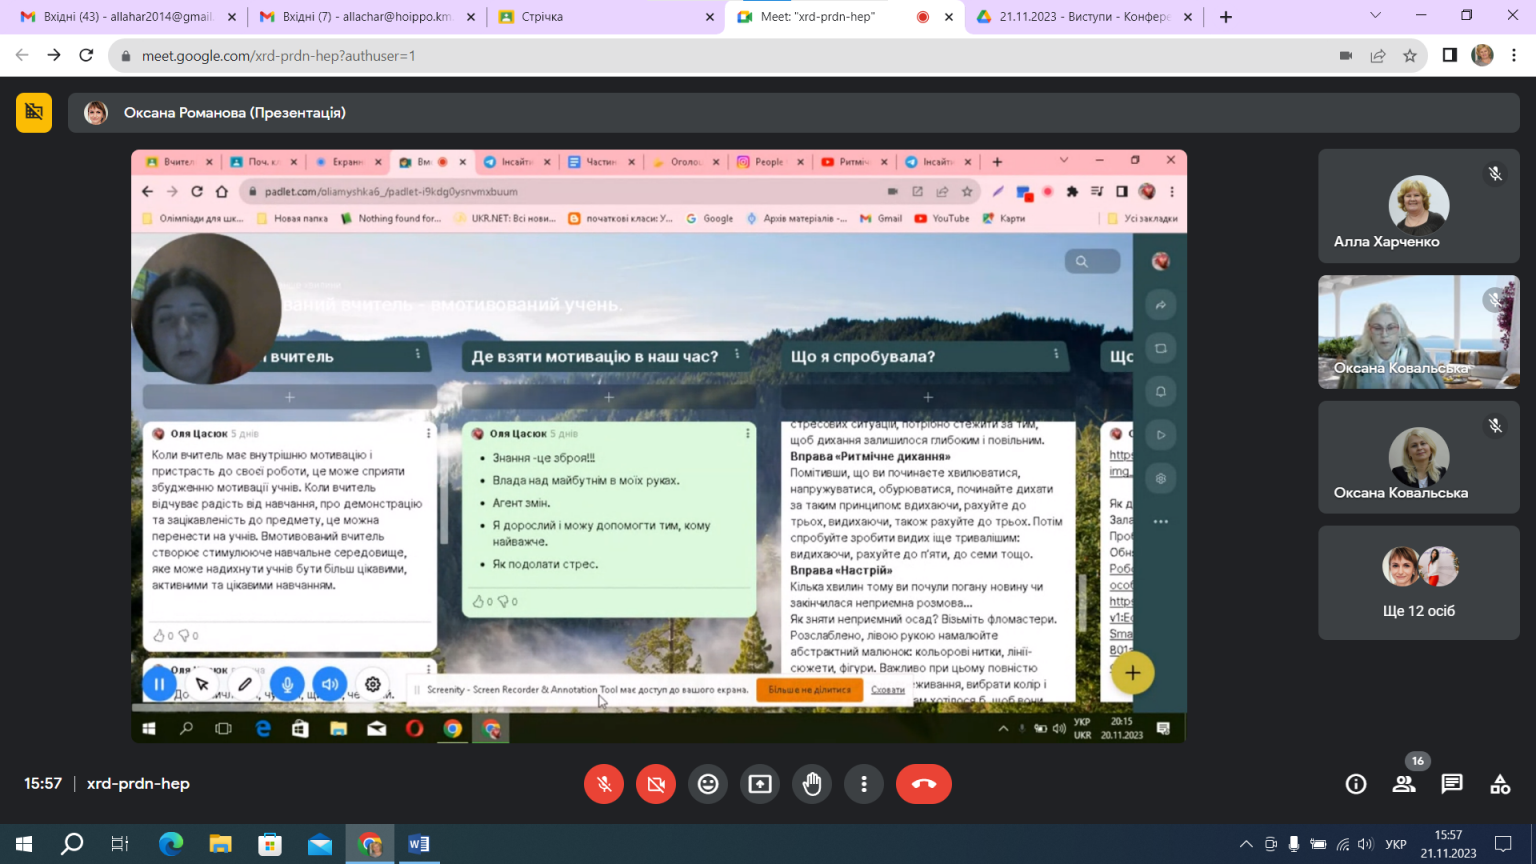
Task: Open the emoji reactions button
Action: (x=708, y=784)
